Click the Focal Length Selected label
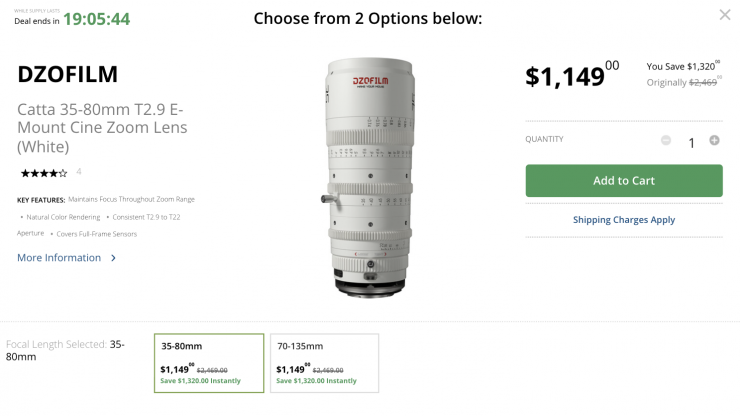Screen dimensions: 740x416 click(57, 344)
